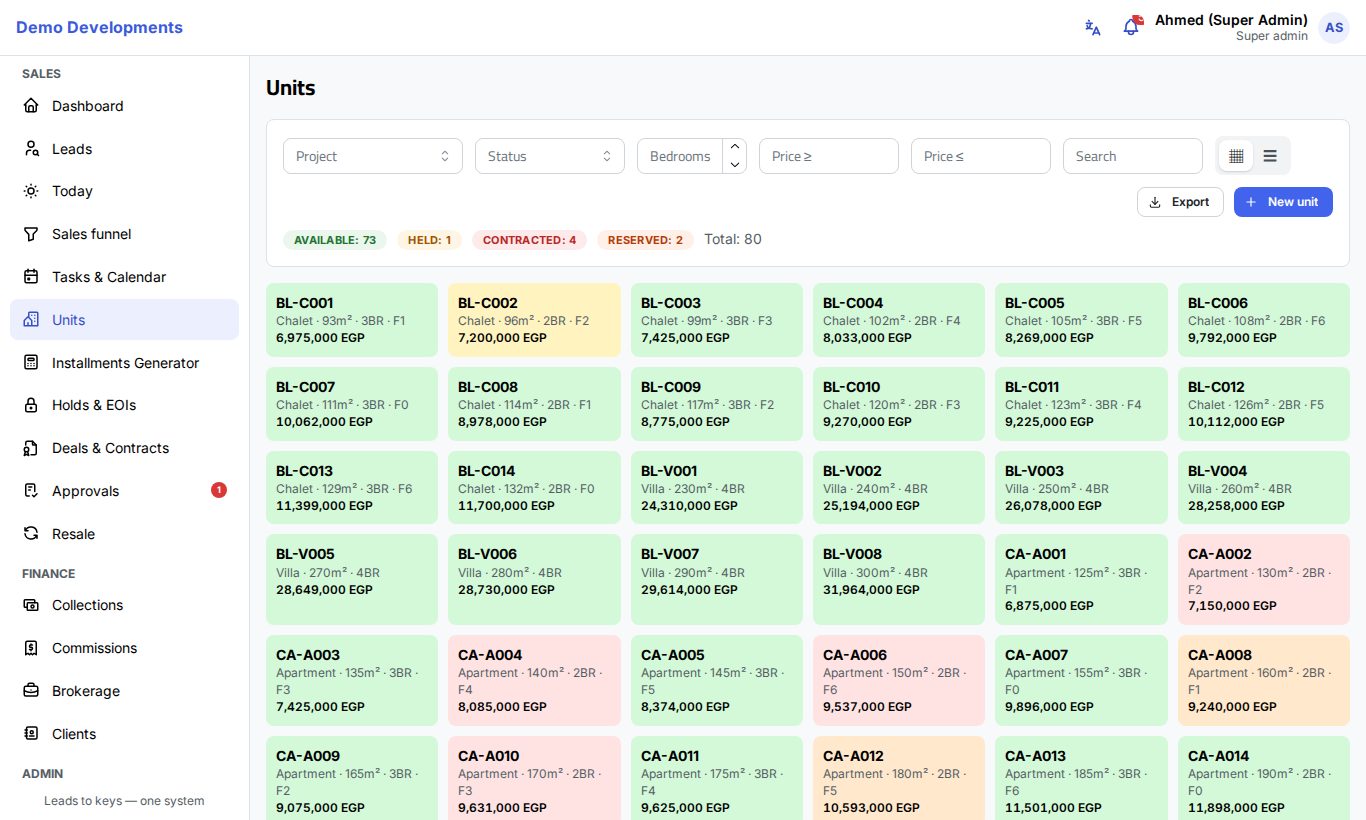Click the Resale refresh icon

tap(31, 534)
